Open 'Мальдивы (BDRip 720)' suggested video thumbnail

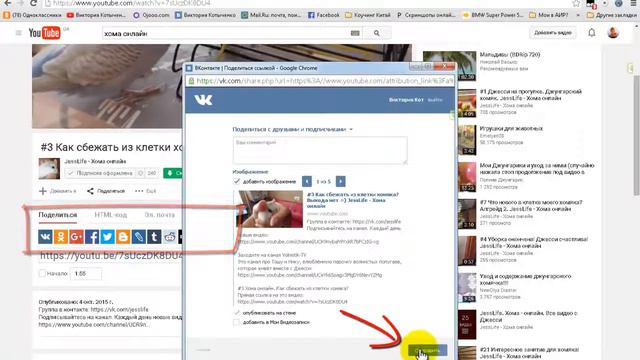449,65
